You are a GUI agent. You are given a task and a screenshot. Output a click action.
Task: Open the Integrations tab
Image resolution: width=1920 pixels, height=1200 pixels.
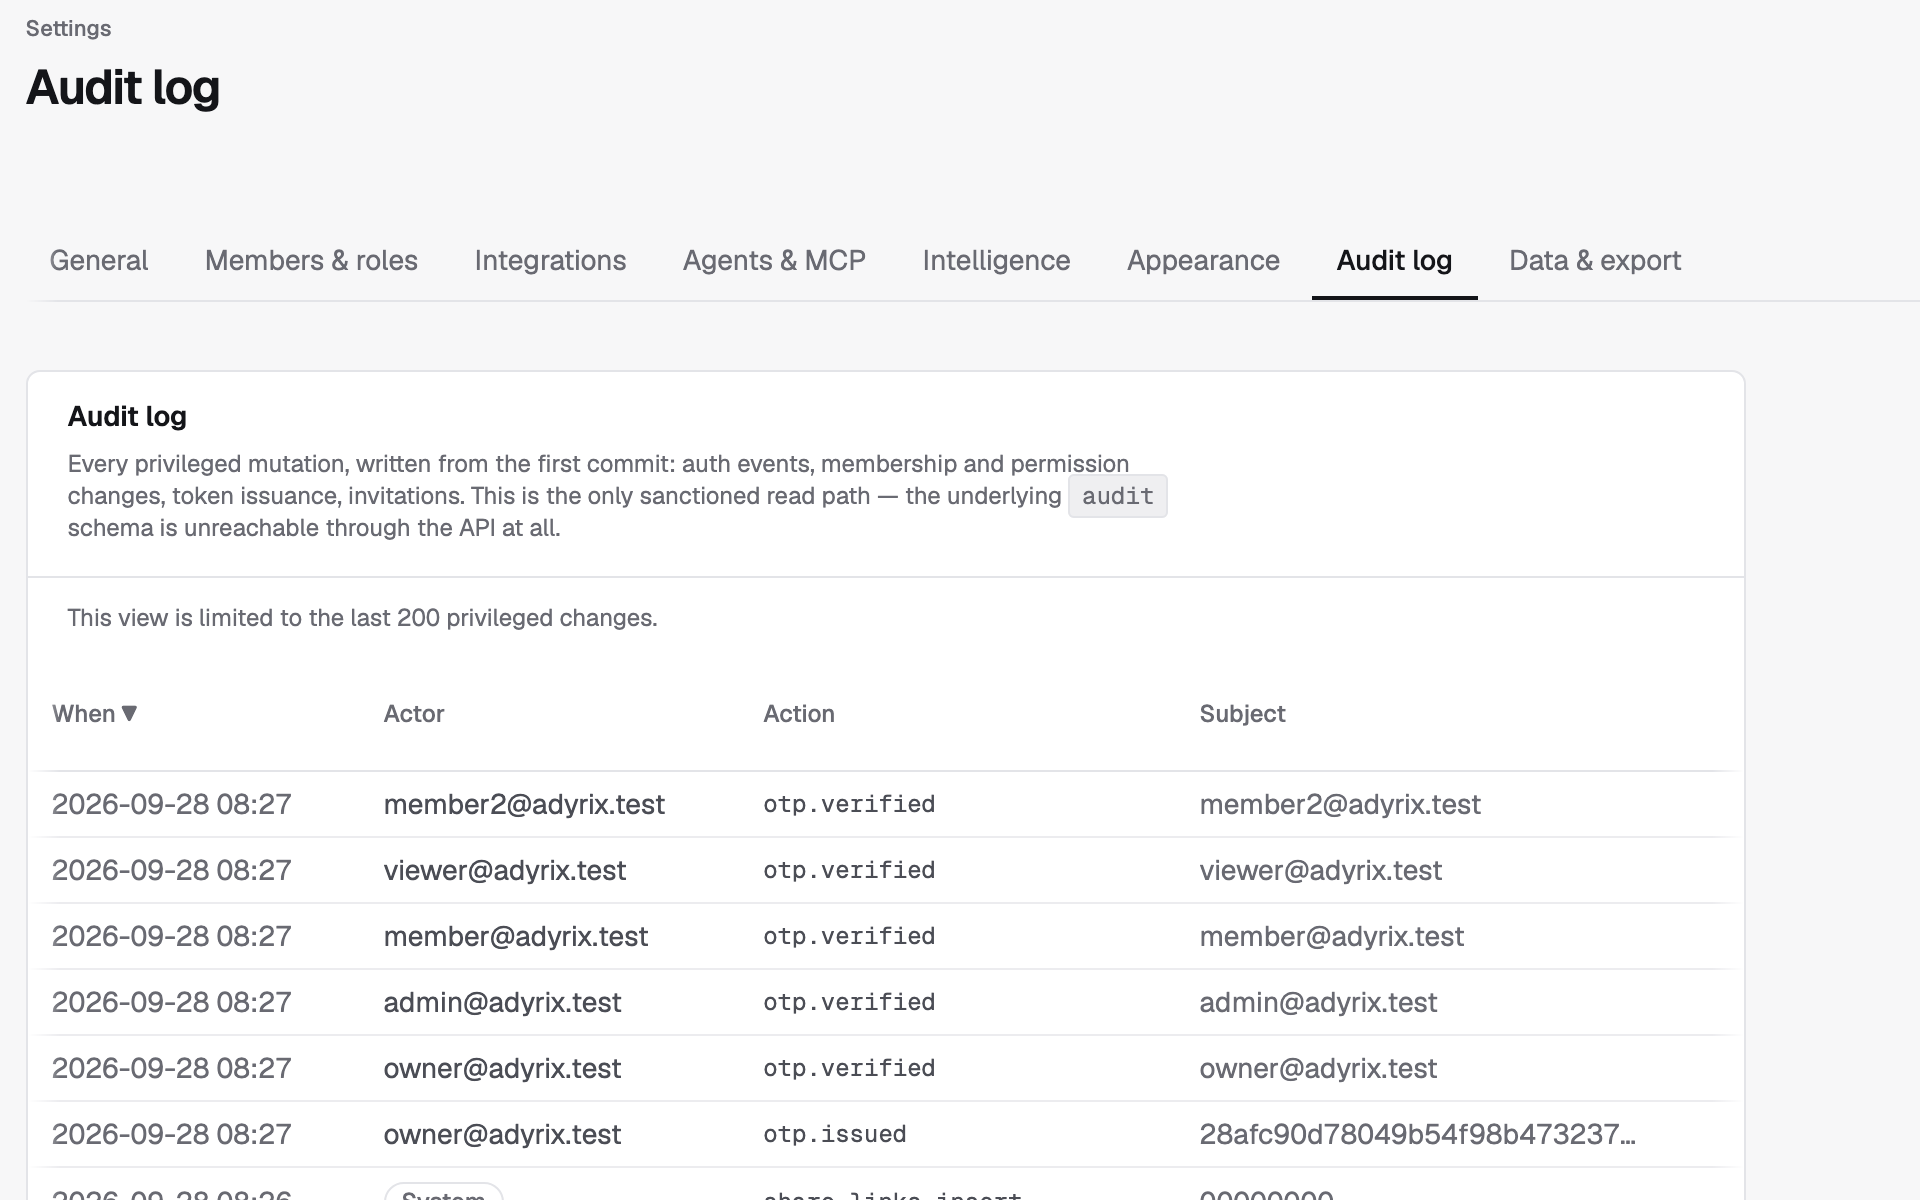point(550,260)
